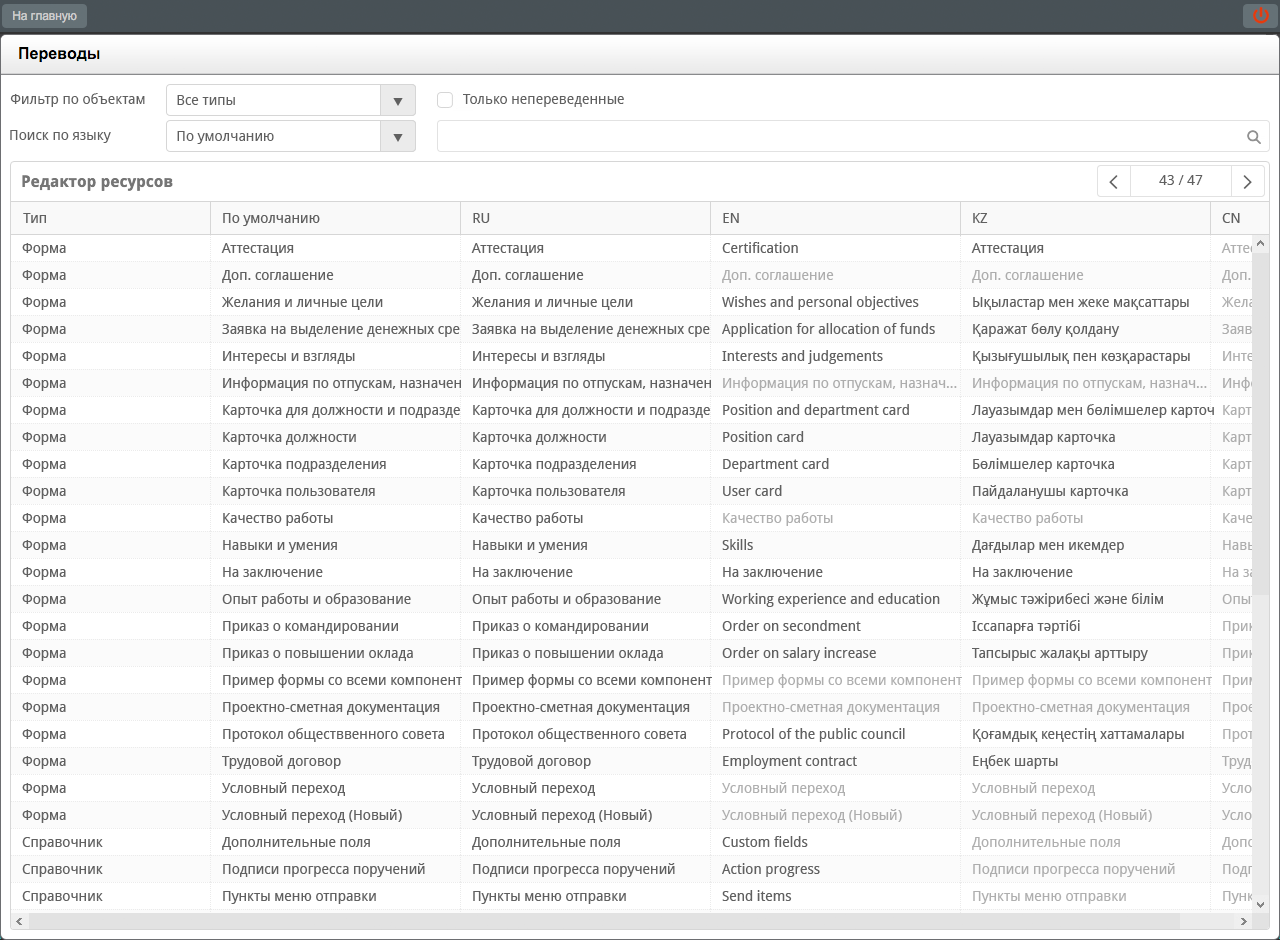This screenshot has height=940, width=1280.
Task: Select EN cell 'Certification'
Action: pyautogui.click(x=836, y=248)
